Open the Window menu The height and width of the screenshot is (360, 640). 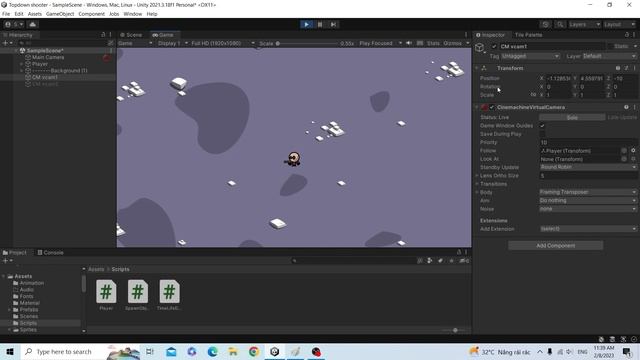coord(133,14)
